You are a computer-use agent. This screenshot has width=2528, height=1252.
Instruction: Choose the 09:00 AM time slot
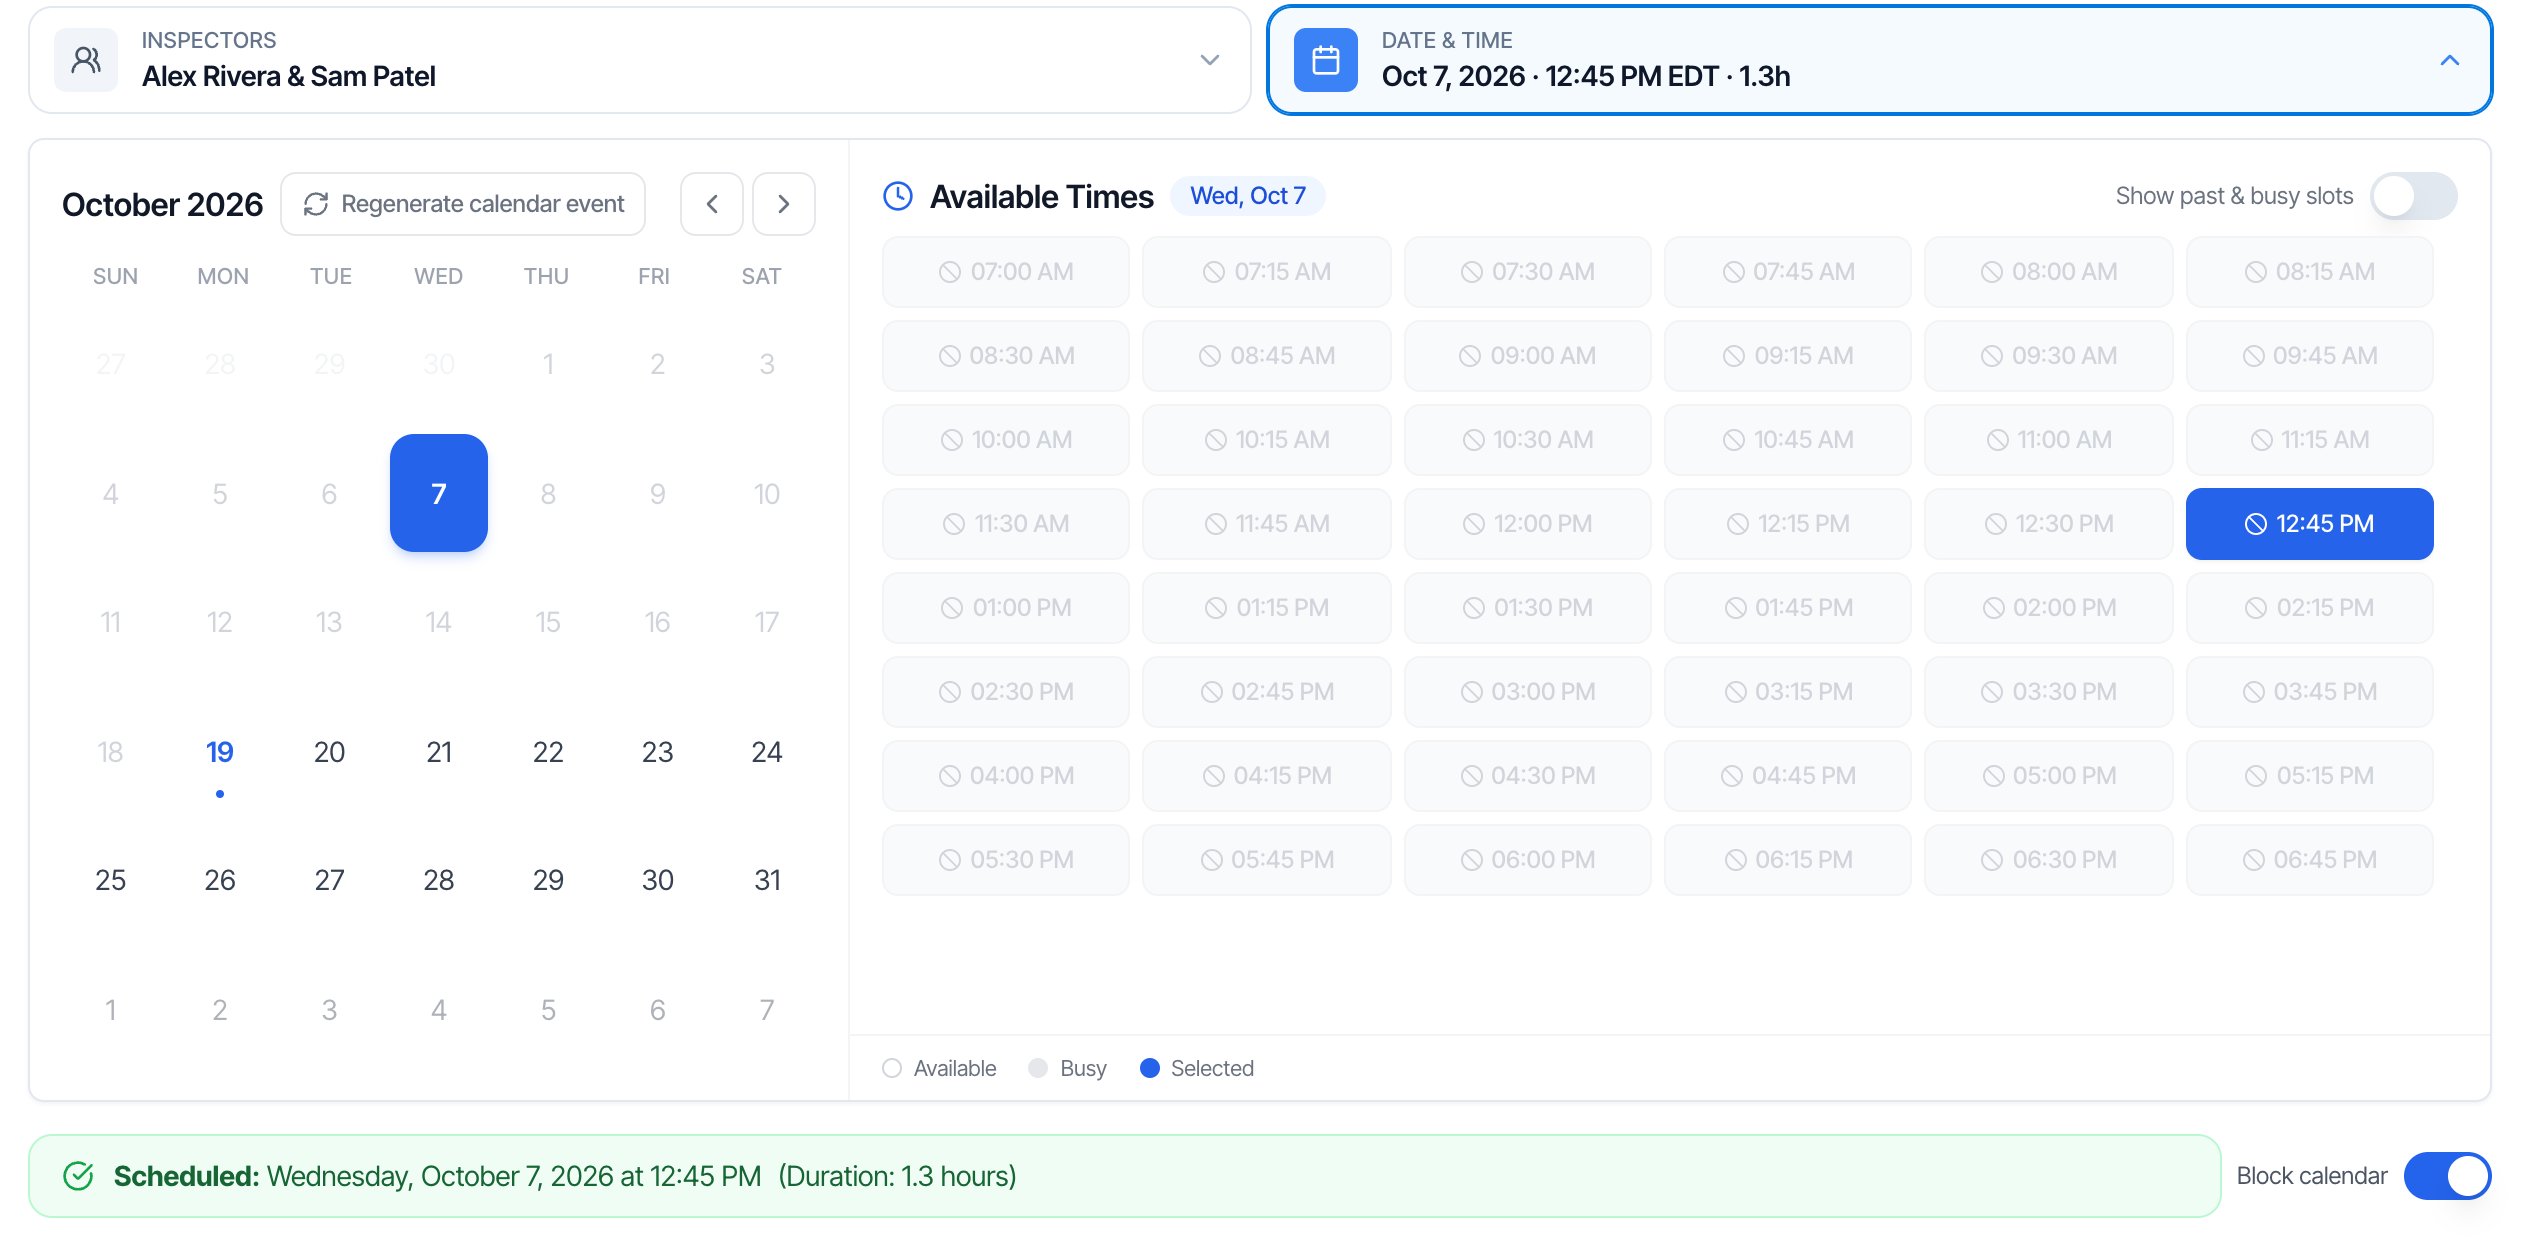point(1528,356)
